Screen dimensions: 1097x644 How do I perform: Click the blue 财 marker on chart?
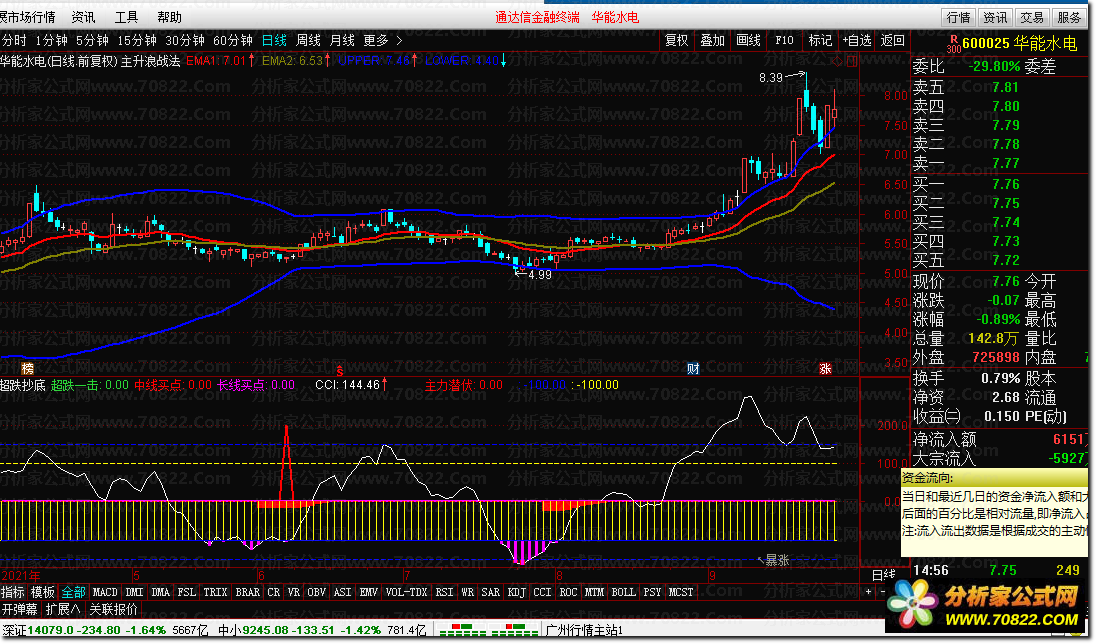tap(693, 368)
